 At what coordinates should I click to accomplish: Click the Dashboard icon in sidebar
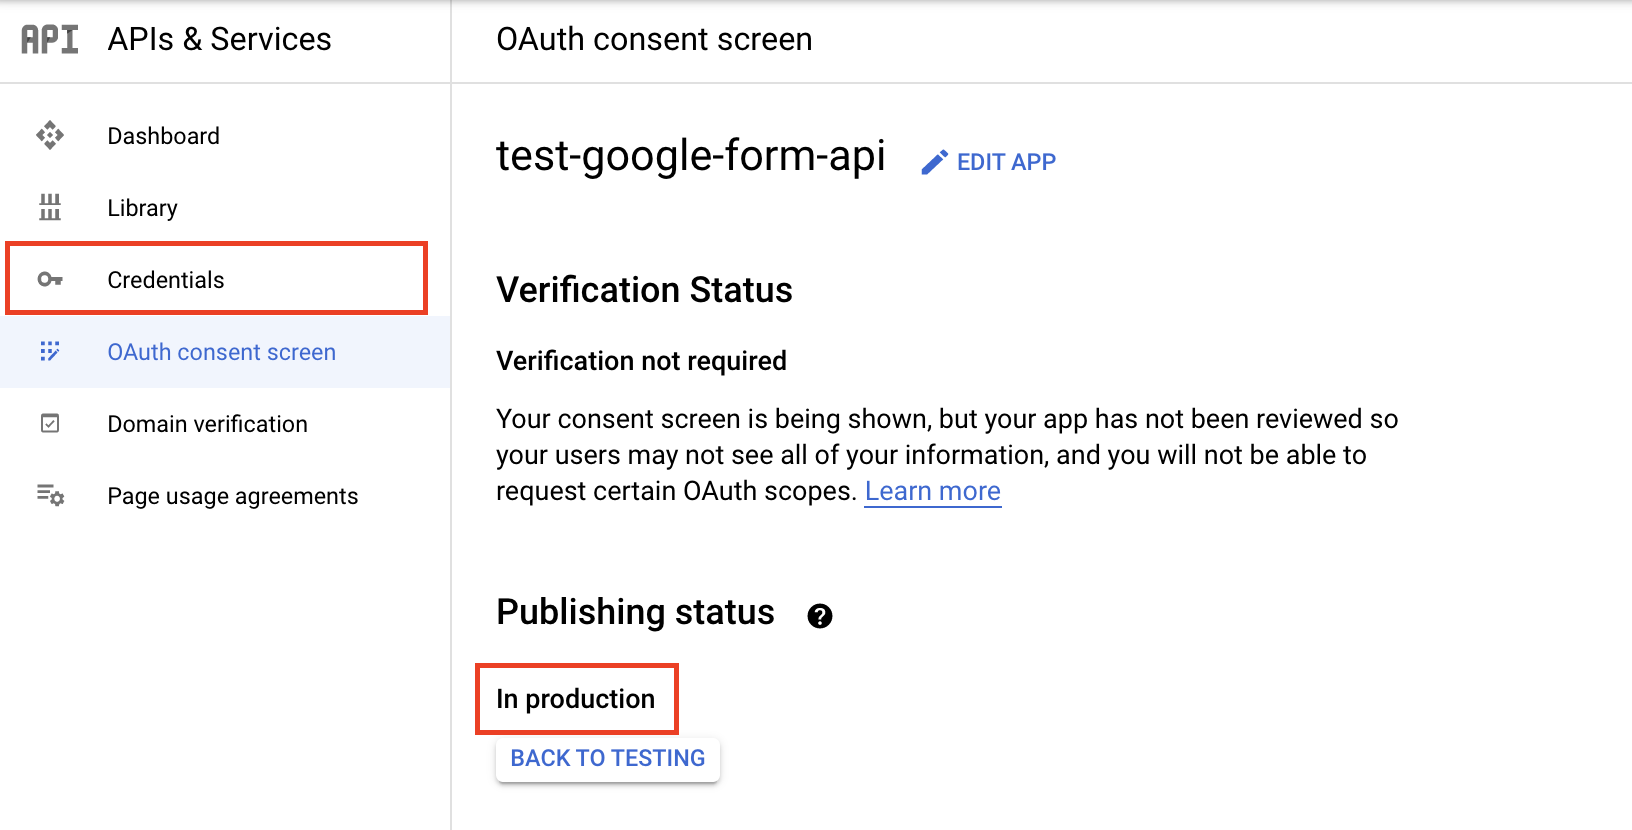coord(50,135)
